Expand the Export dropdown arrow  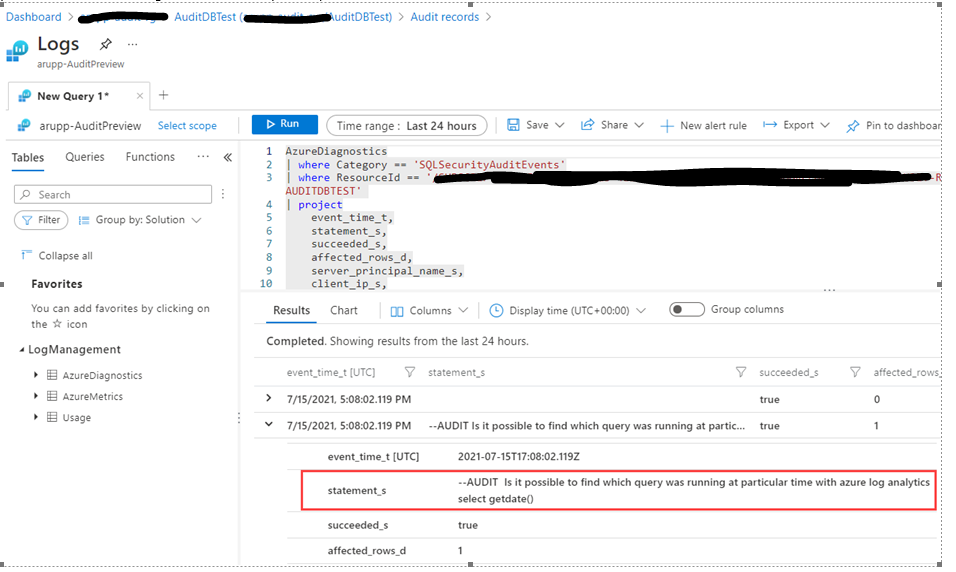(825, 125)
